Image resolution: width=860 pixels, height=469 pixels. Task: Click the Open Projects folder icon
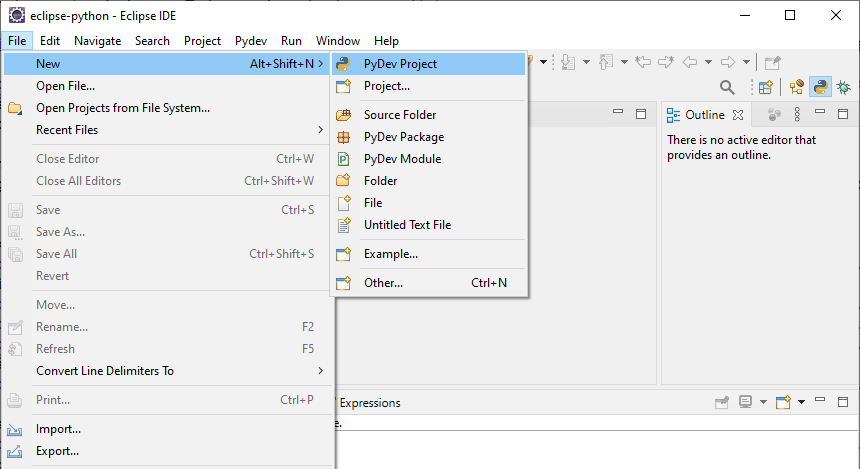(15, 108)
